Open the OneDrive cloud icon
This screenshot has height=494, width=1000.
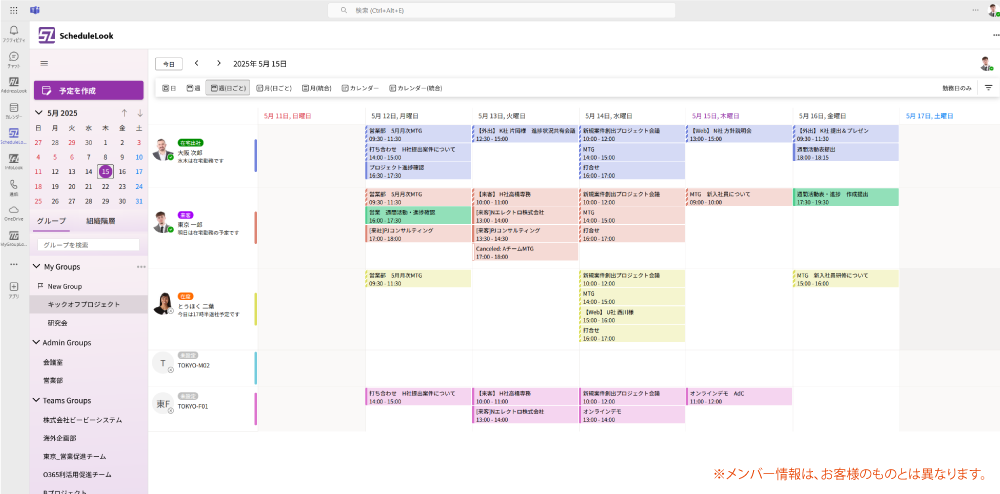(14, 212)
